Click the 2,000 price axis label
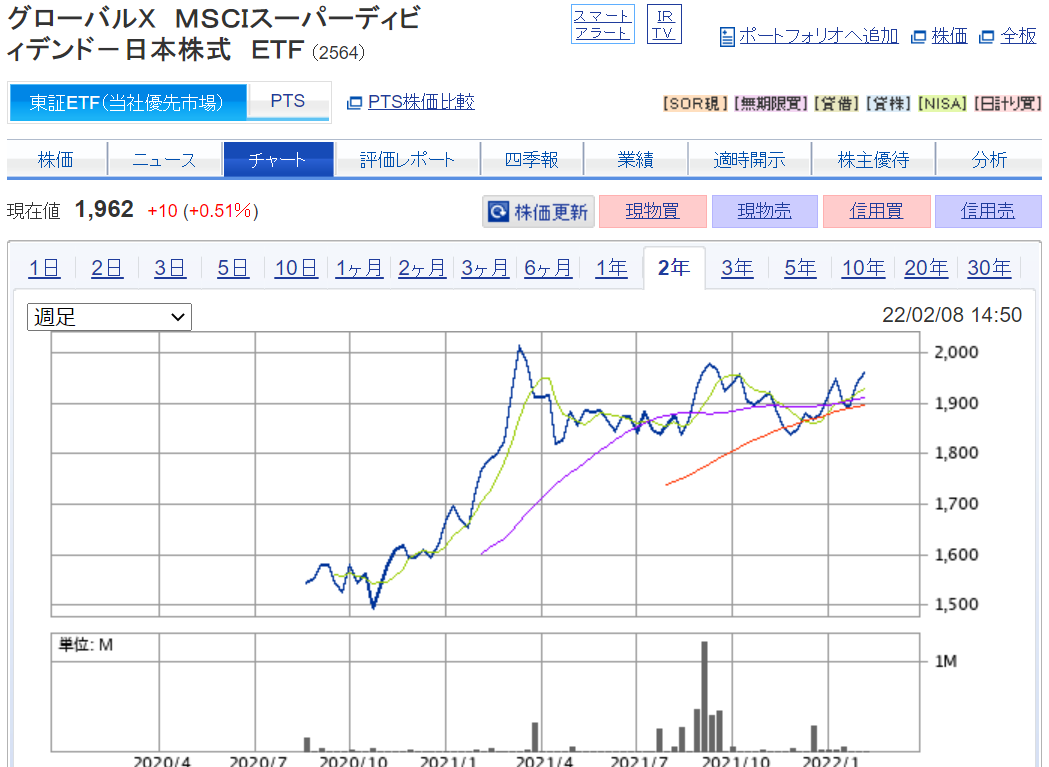This screenshot has height=767, width=1049. click(956, 352)
